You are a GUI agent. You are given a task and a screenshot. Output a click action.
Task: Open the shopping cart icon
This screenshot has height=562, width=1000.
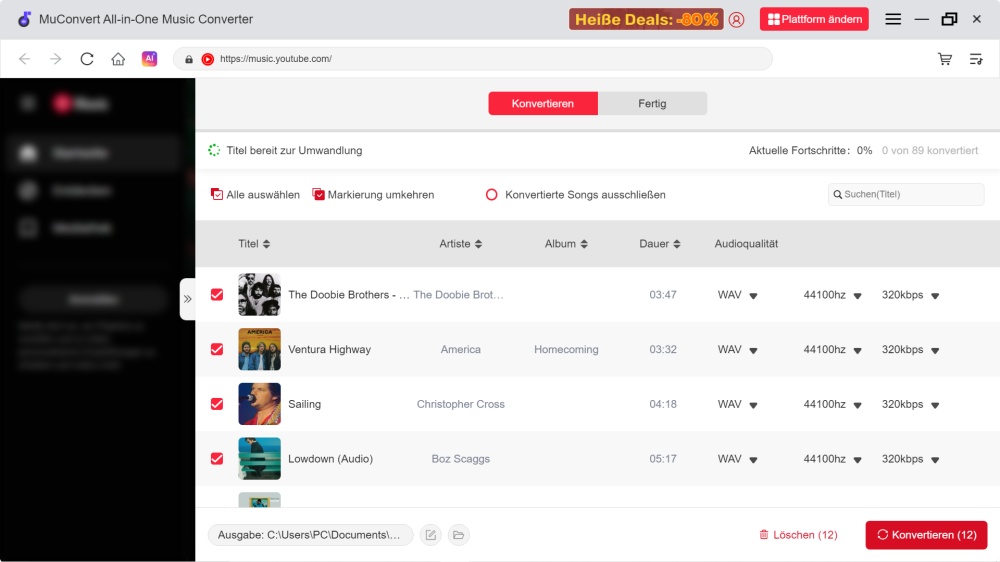click(945, 59)
